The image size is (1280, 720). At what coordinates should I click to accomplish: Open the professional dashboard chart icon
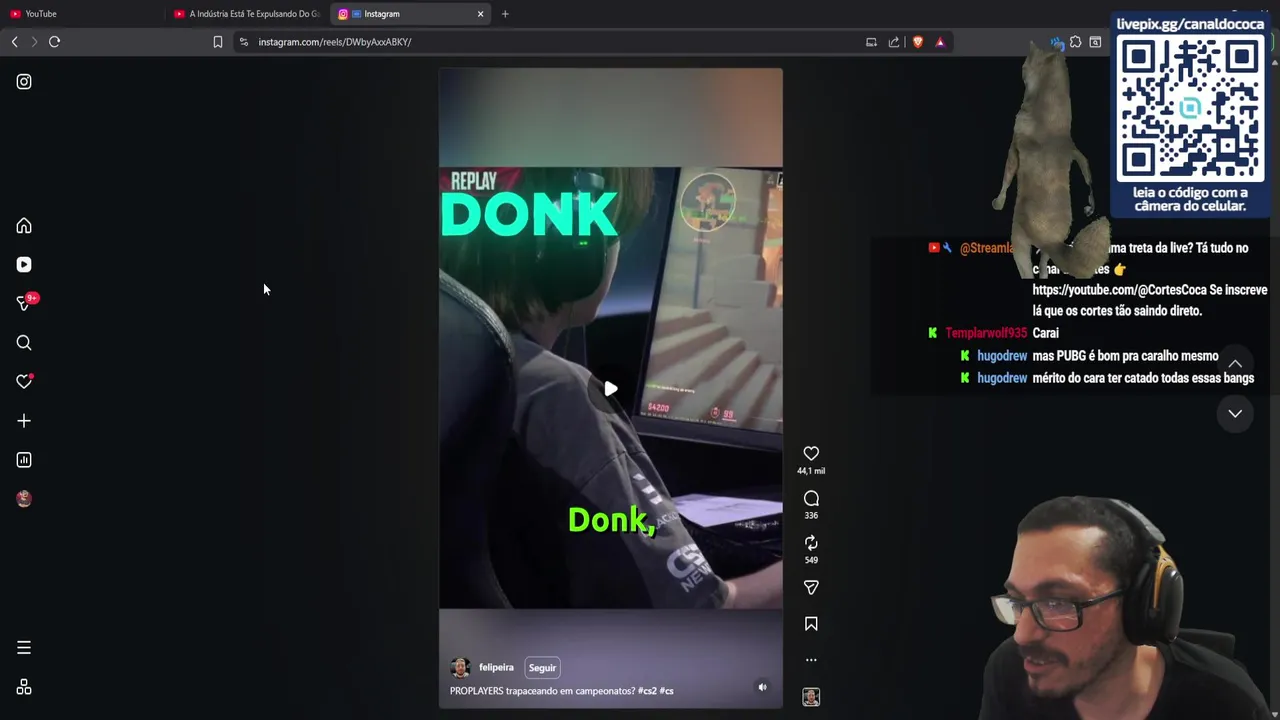(x=24, y=460)
